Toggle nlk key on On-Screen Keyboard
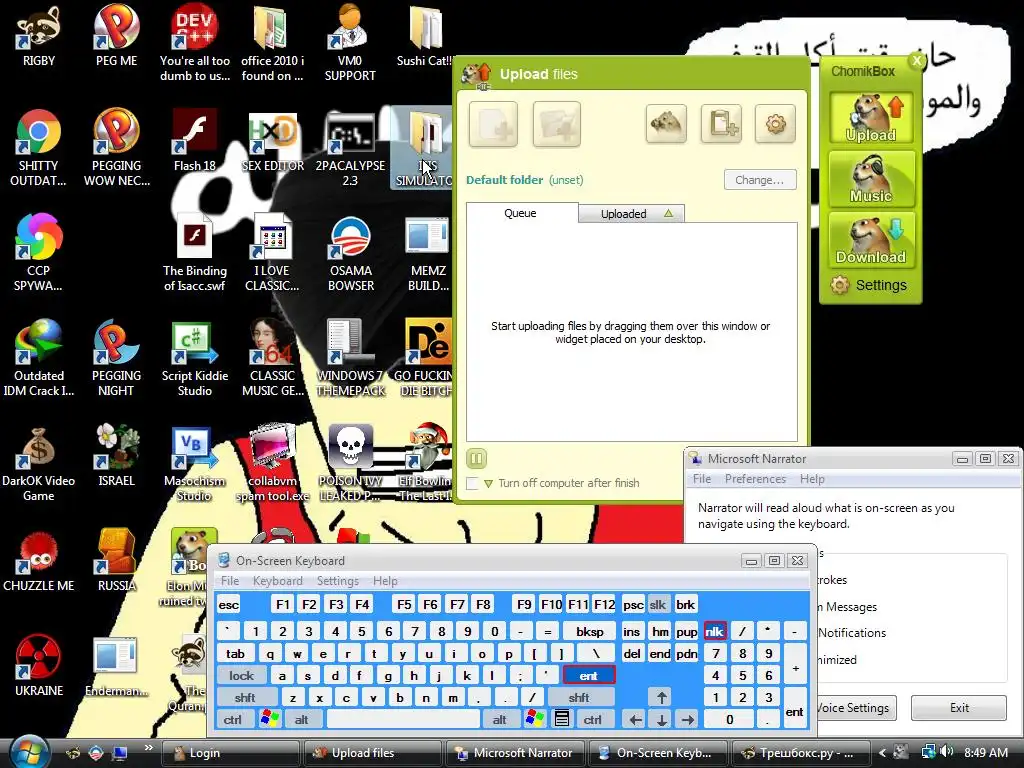Screen dimensions: 1024x768 (714, 632)
